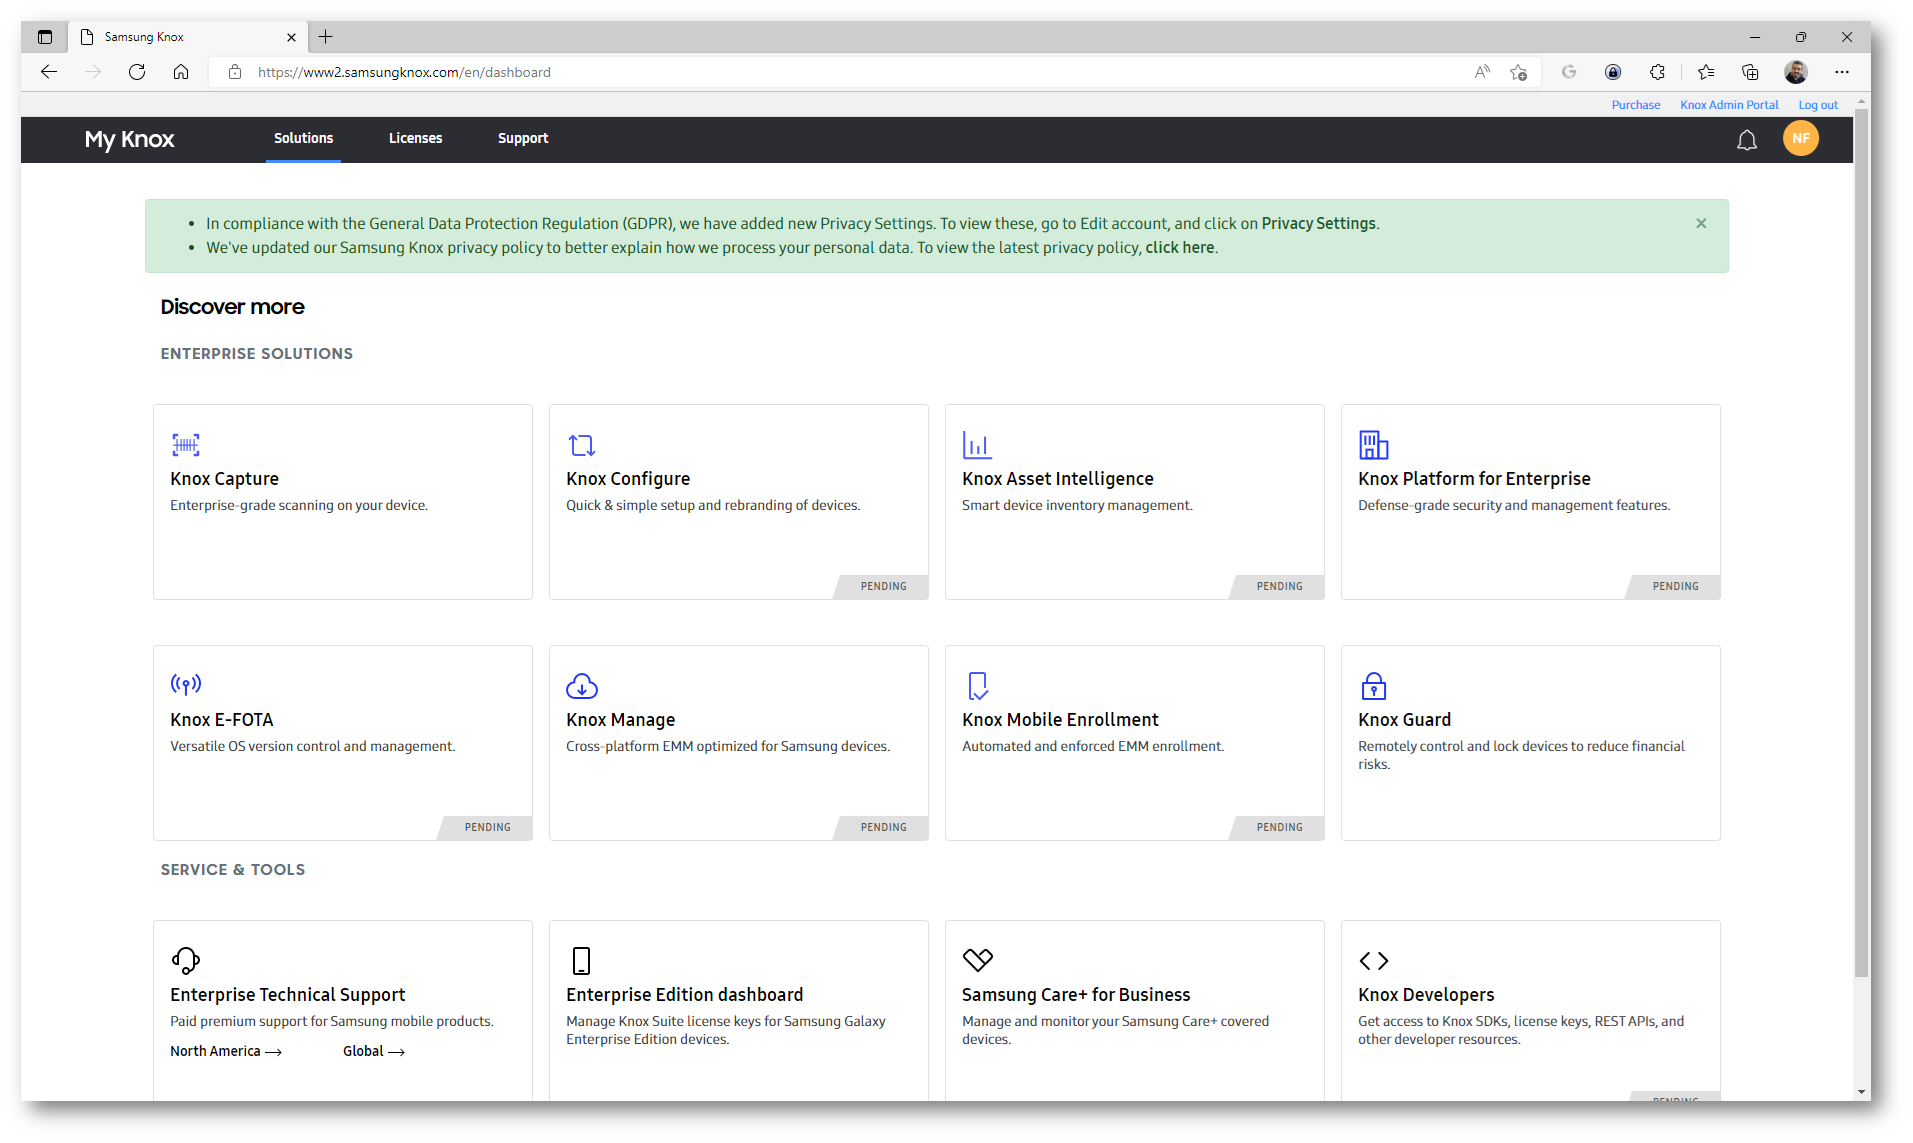
Task: Select the Samsung Knox browser tab
Action: (187, 37)
